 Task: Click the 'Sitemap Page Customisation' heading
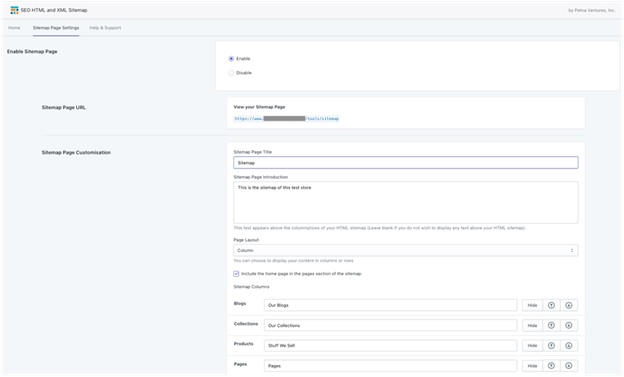point(76,152)
